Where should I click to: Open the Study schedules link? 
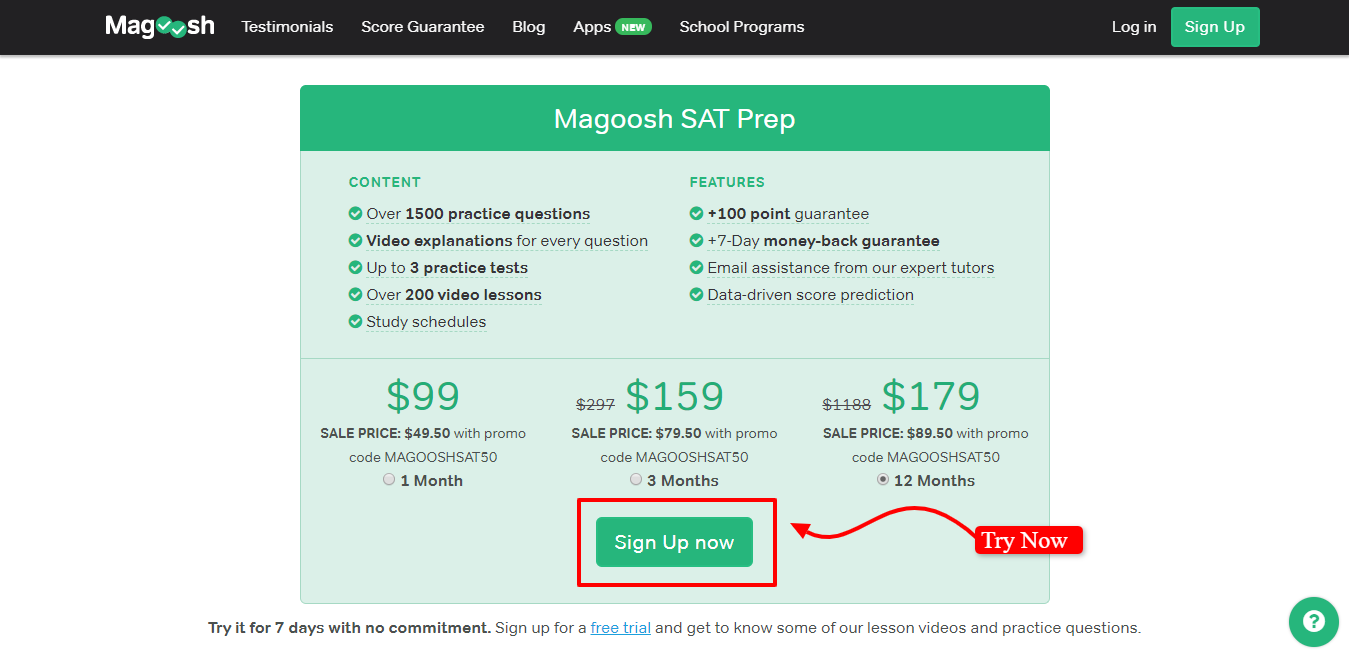(x=427, y=322)
